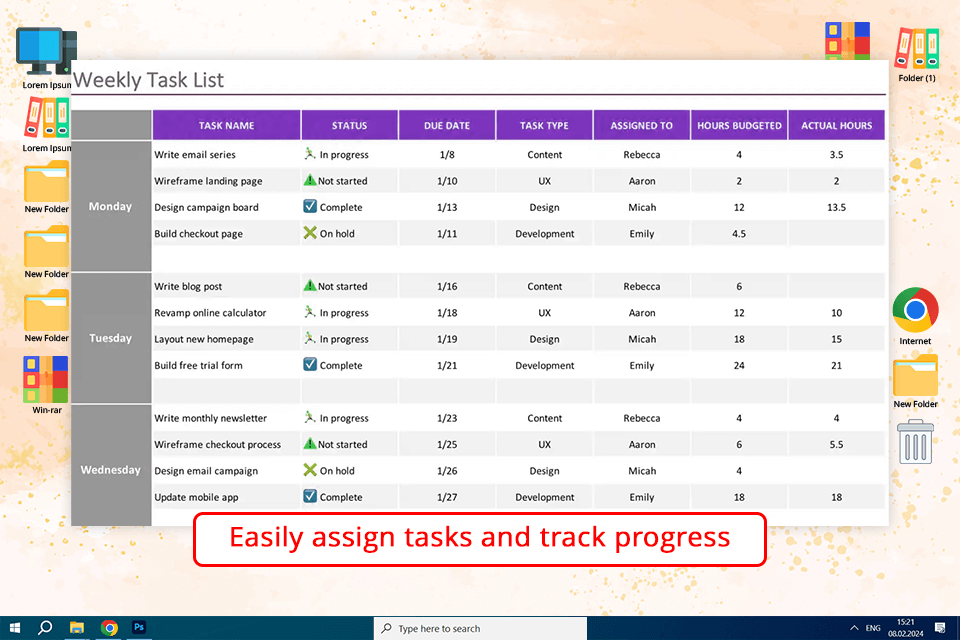Select the 'Build checkout page' task cell

(x=227, y=233)
